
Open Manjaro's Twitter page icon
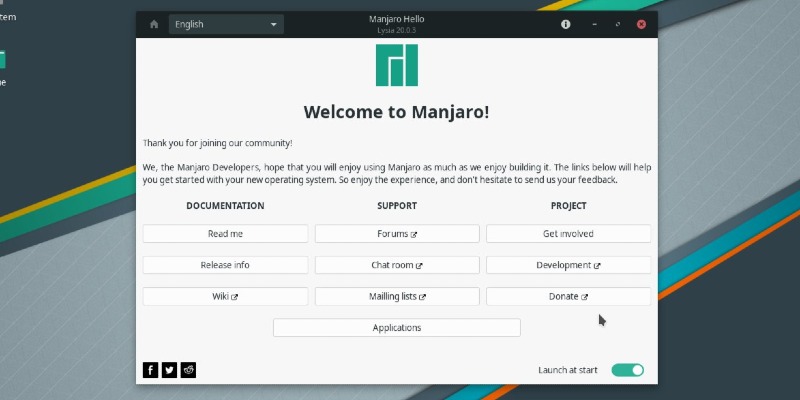(x=170, y=370)
